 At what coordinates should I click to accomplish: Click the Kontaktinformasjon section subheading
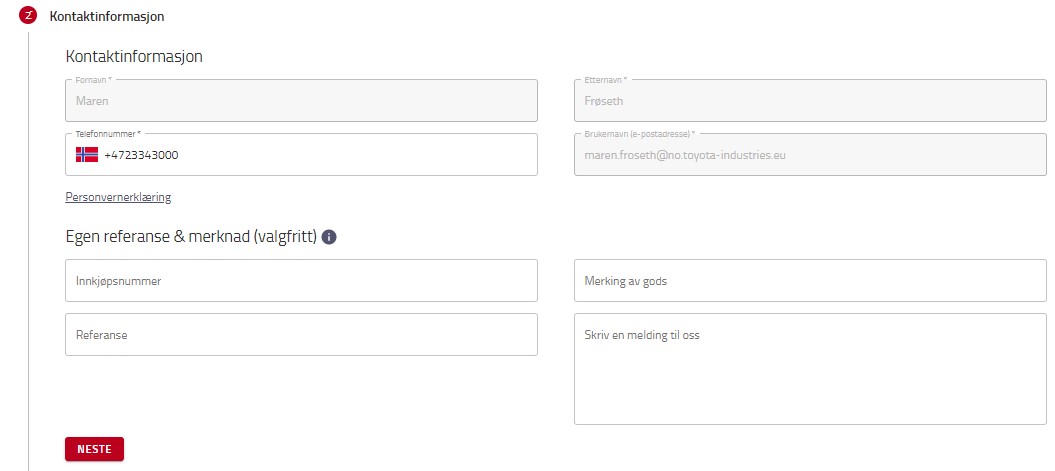134,56
